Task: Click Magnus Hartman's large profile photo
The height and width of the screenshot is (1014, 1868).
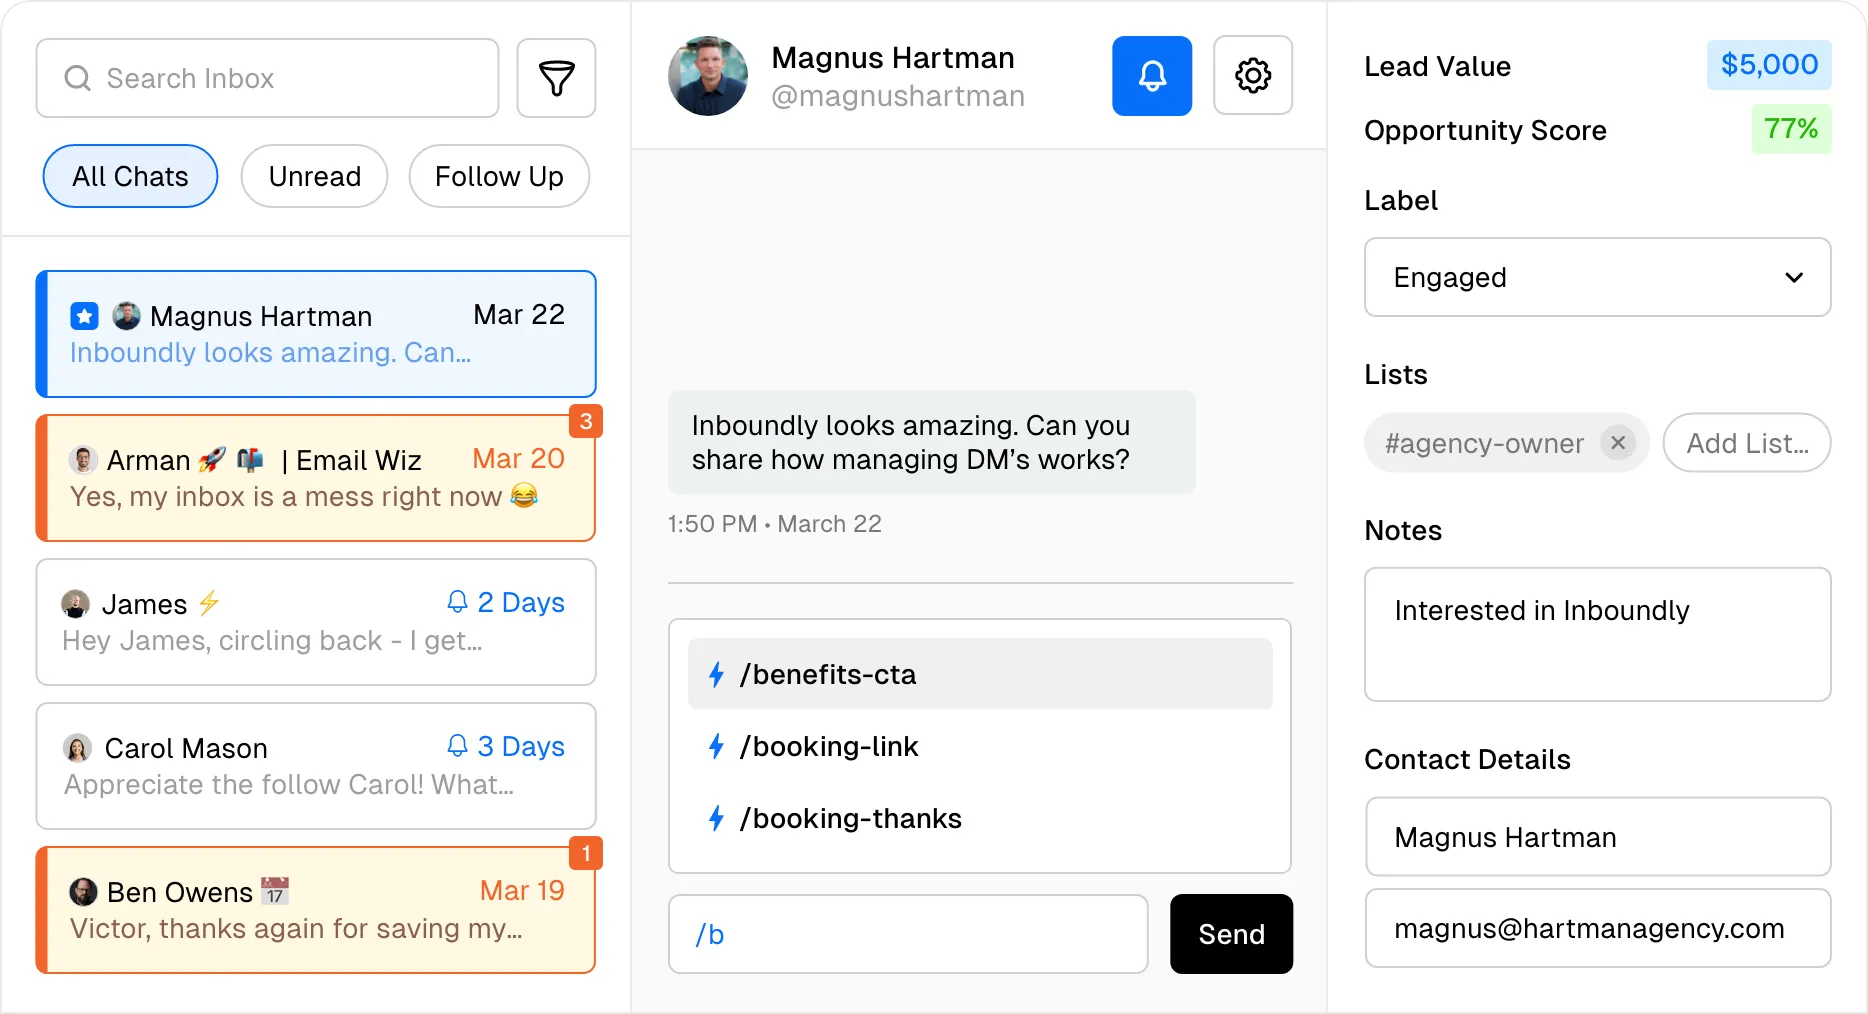Action: click(708, 76)
